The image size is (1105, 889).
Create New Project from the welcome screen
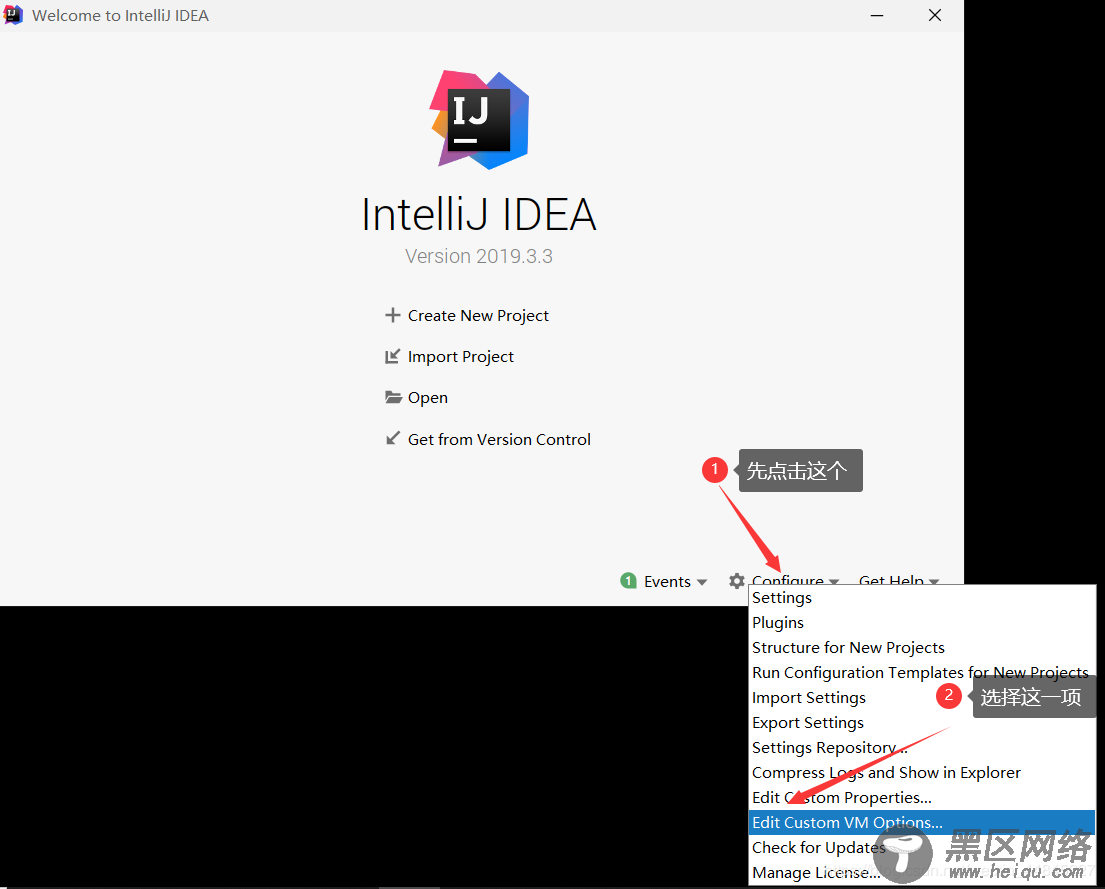pos(478,315)
